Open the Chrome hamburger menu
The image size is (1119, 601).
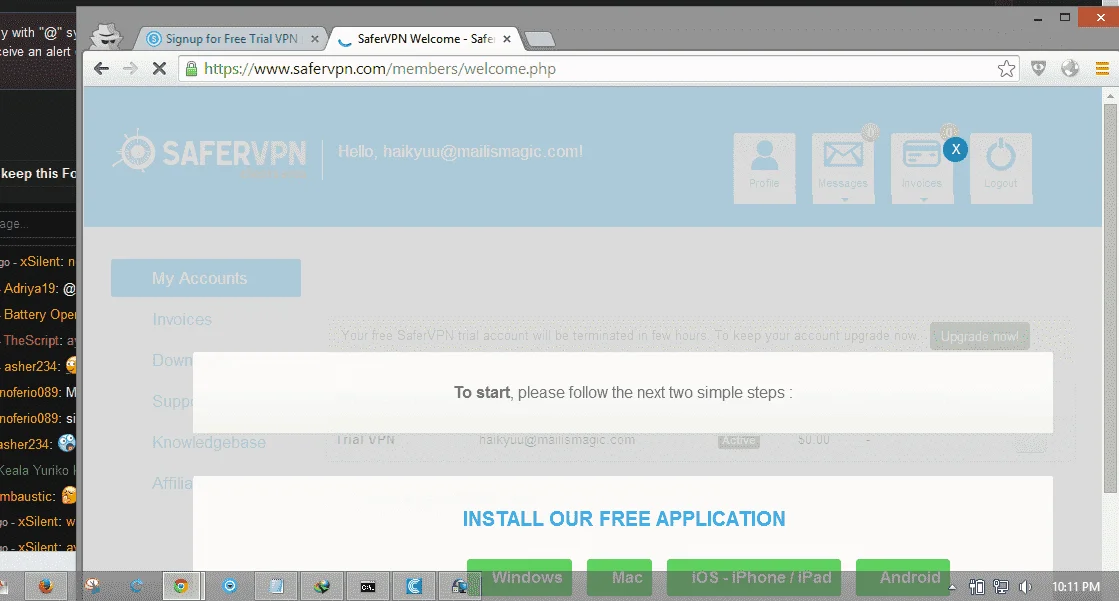pos(1102,69)
